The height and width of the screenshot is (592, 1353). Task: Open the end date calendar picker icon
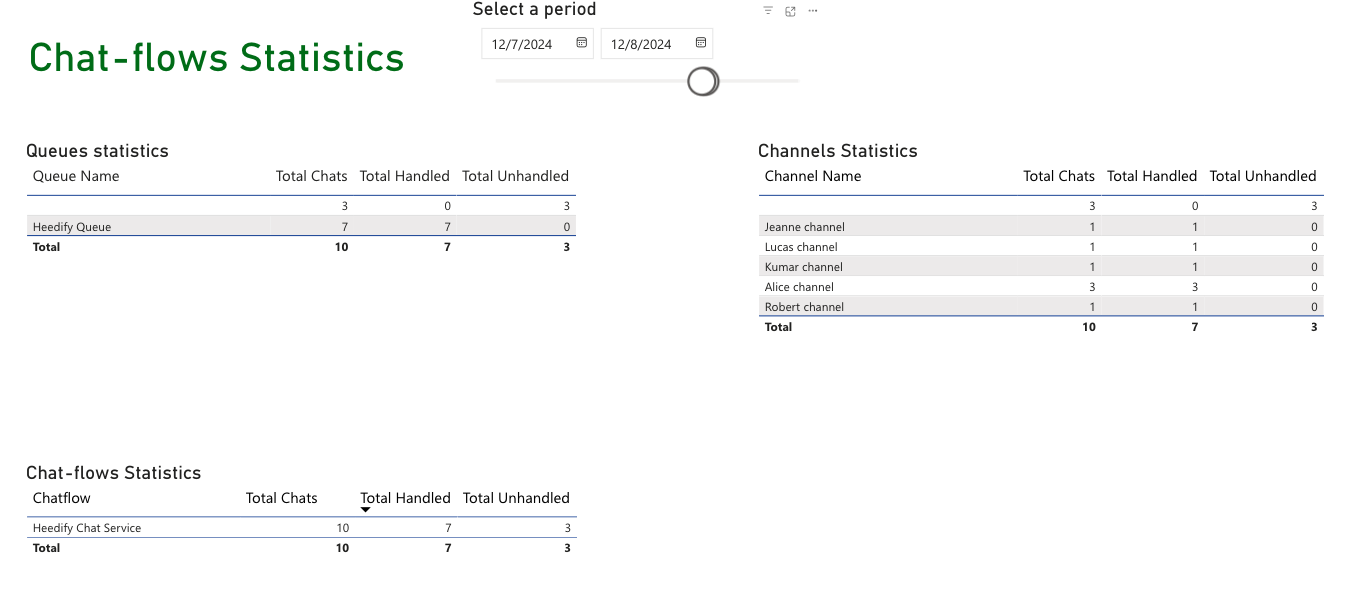[700, 43]
